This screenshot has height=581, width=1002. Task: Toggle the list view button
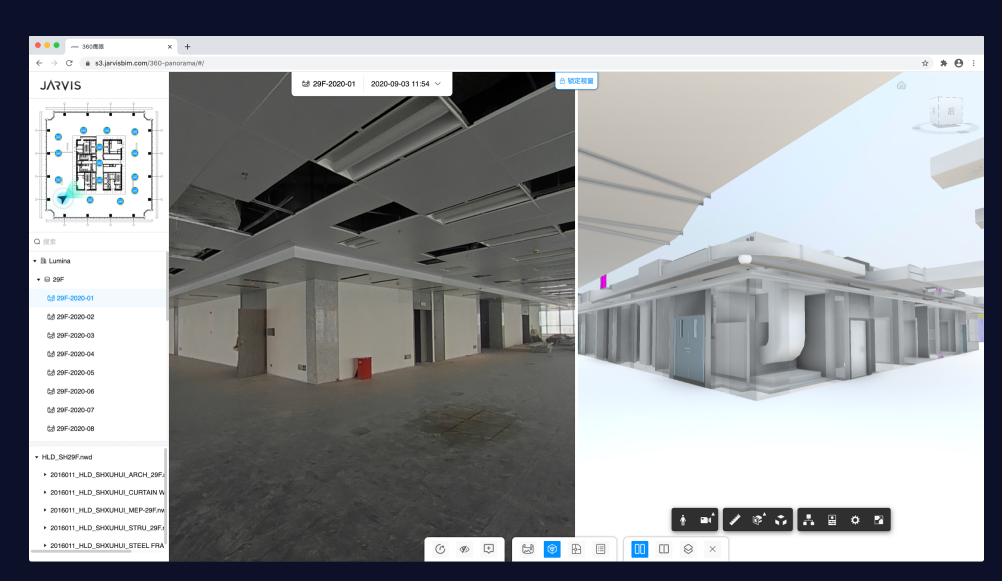pos(601,549)
